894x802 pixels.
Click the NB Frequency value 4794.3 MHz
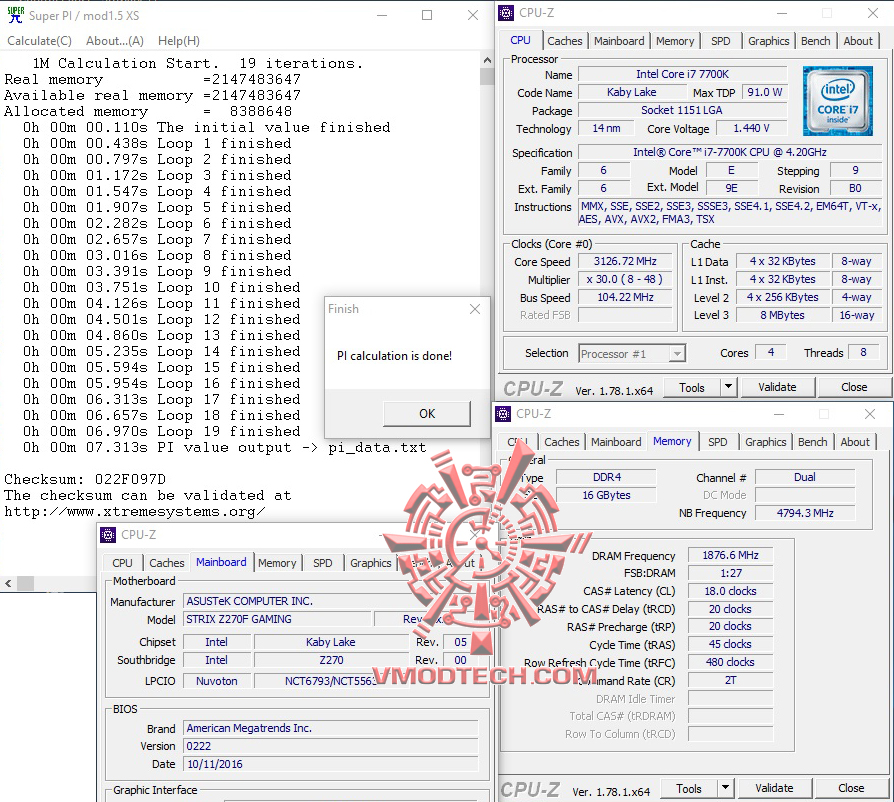click(x=804, y=513)
